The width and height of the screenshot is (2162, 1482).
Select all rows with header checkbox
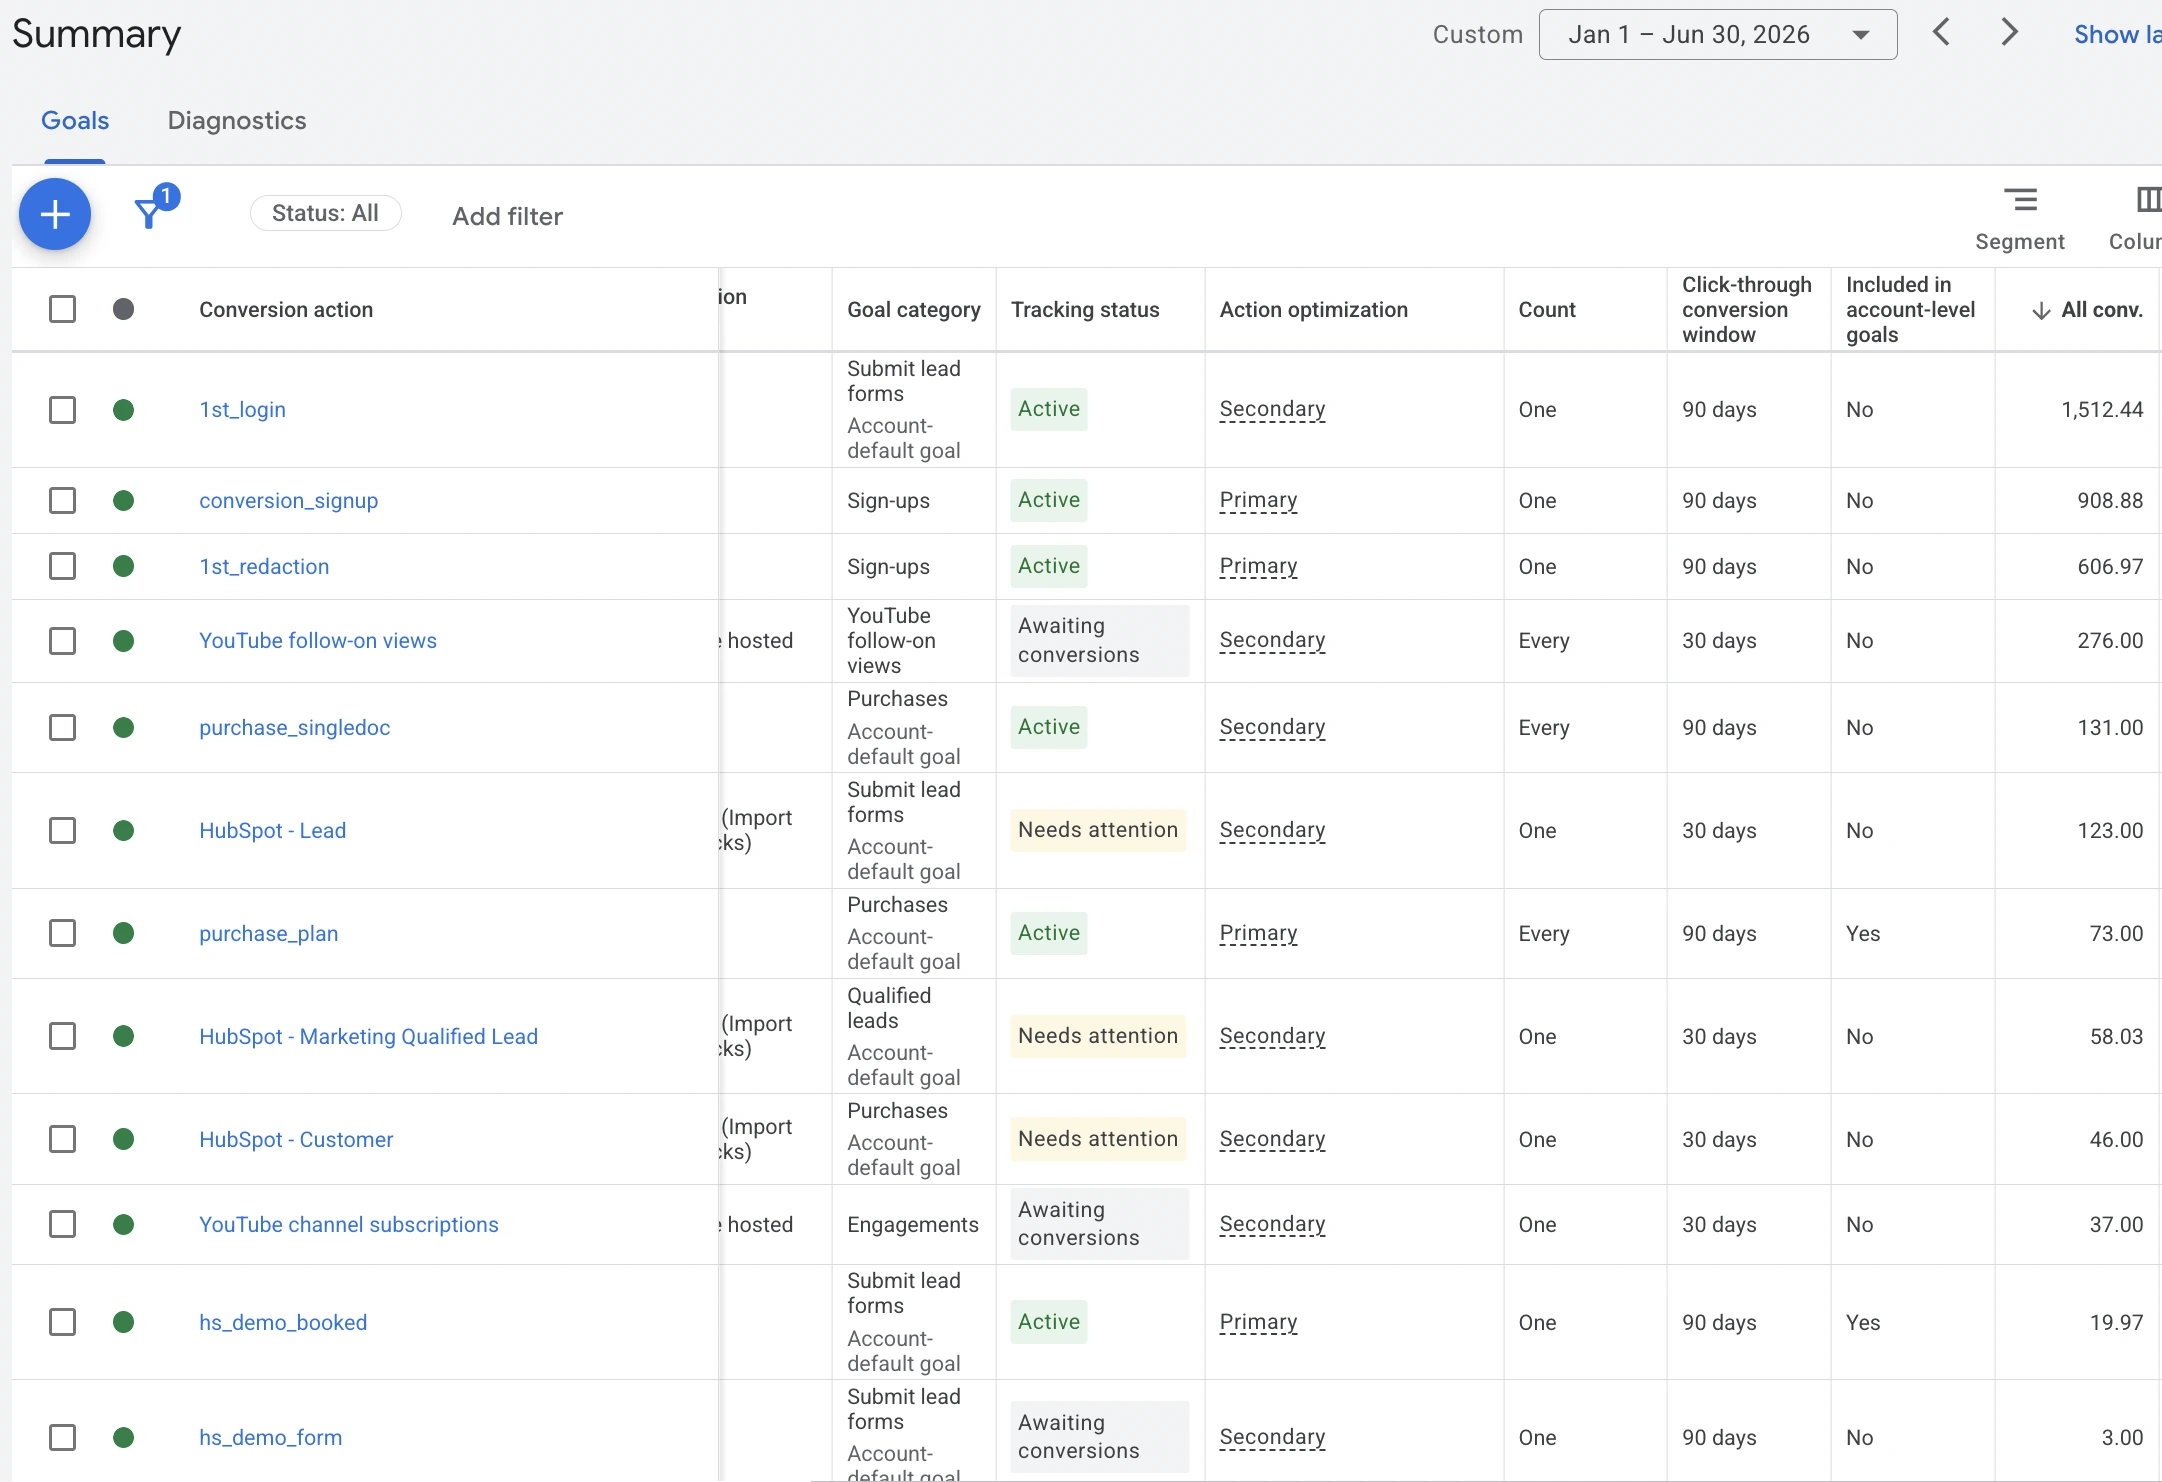pos(62,309)
